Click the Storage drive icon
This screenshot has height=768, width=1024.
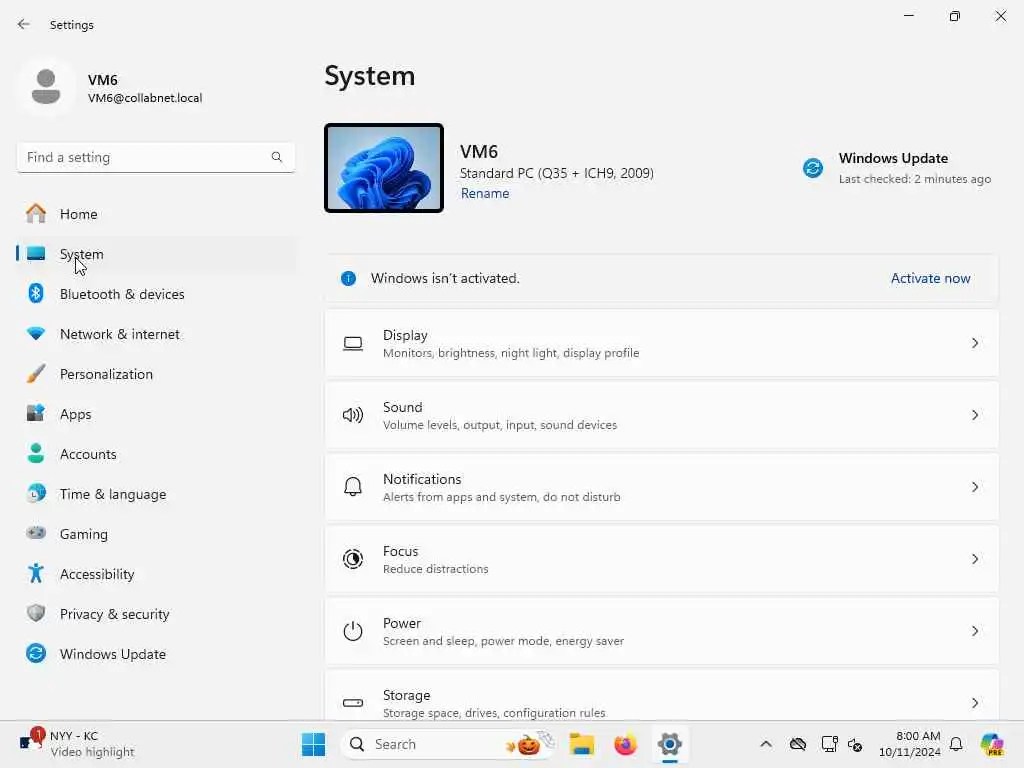click(x=353, y=703)
